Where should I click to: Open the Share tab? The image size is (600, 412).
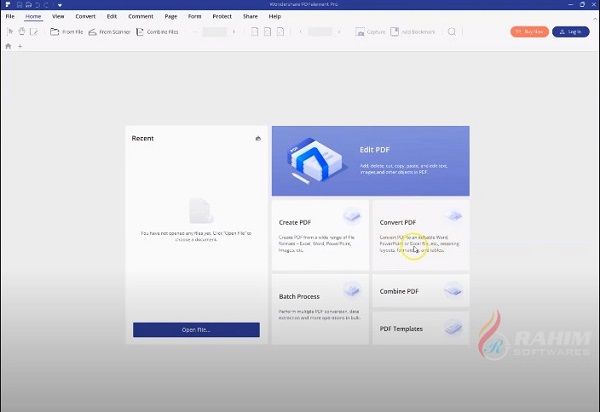(x=250, y=16)
